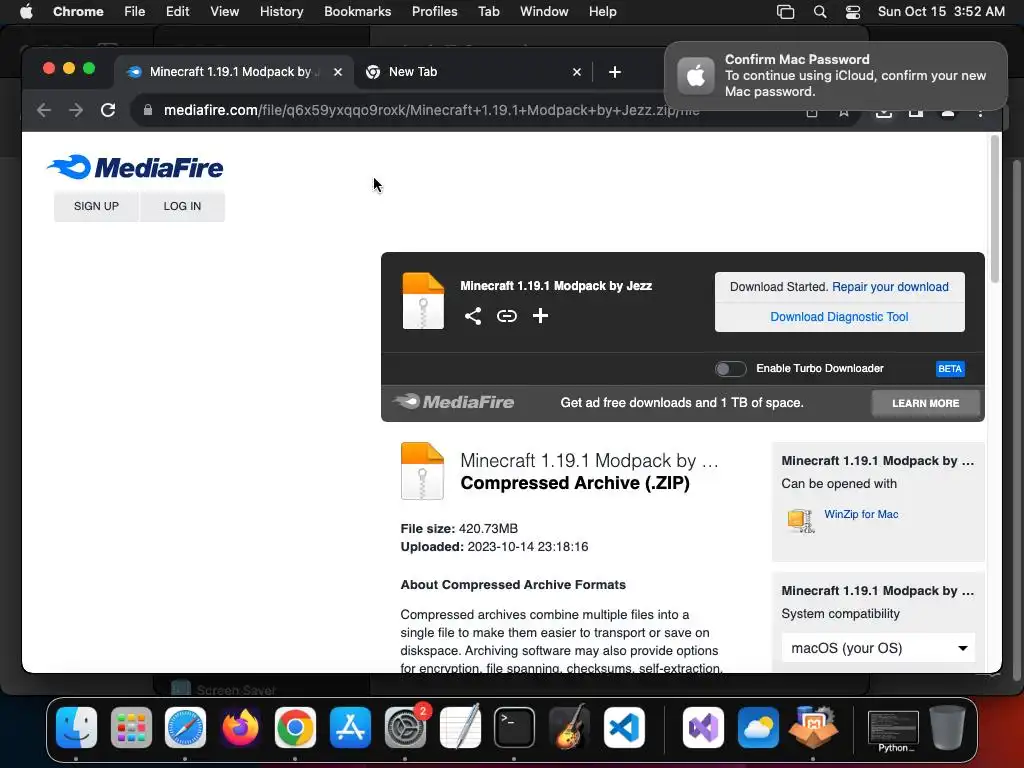Click the LOG IN button
Viewport: 1024px width, 768px height.
pyautogui.click(x=182, y=206)
